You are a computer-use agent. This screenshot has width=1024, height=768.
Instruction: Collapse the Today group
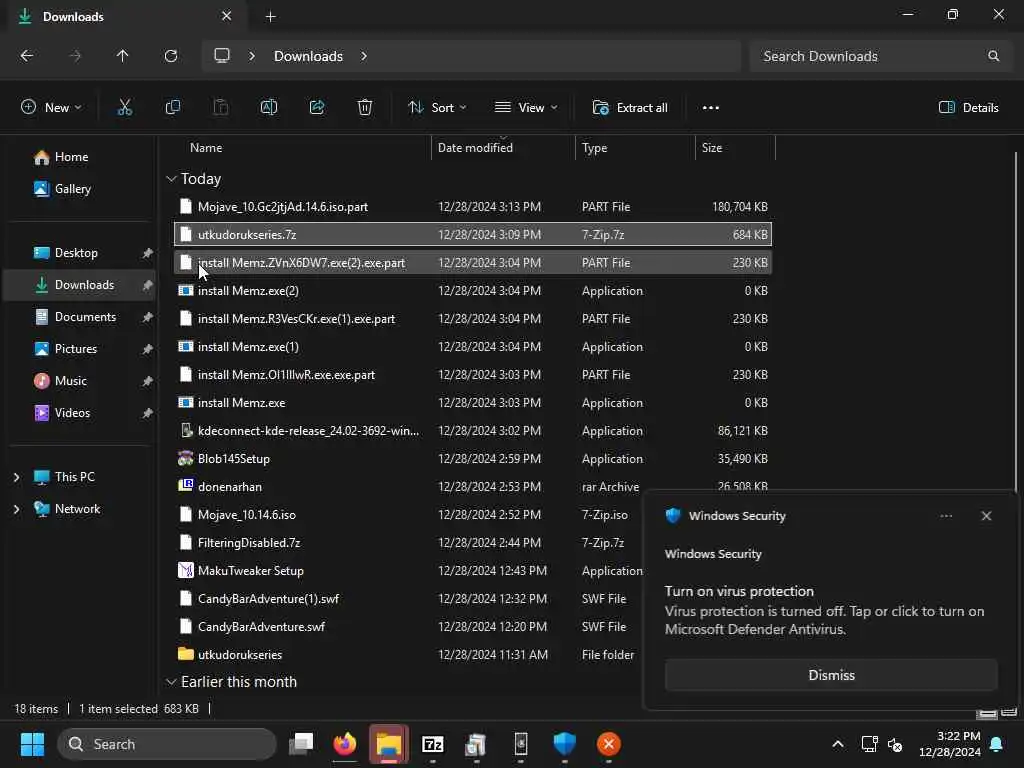171,178
